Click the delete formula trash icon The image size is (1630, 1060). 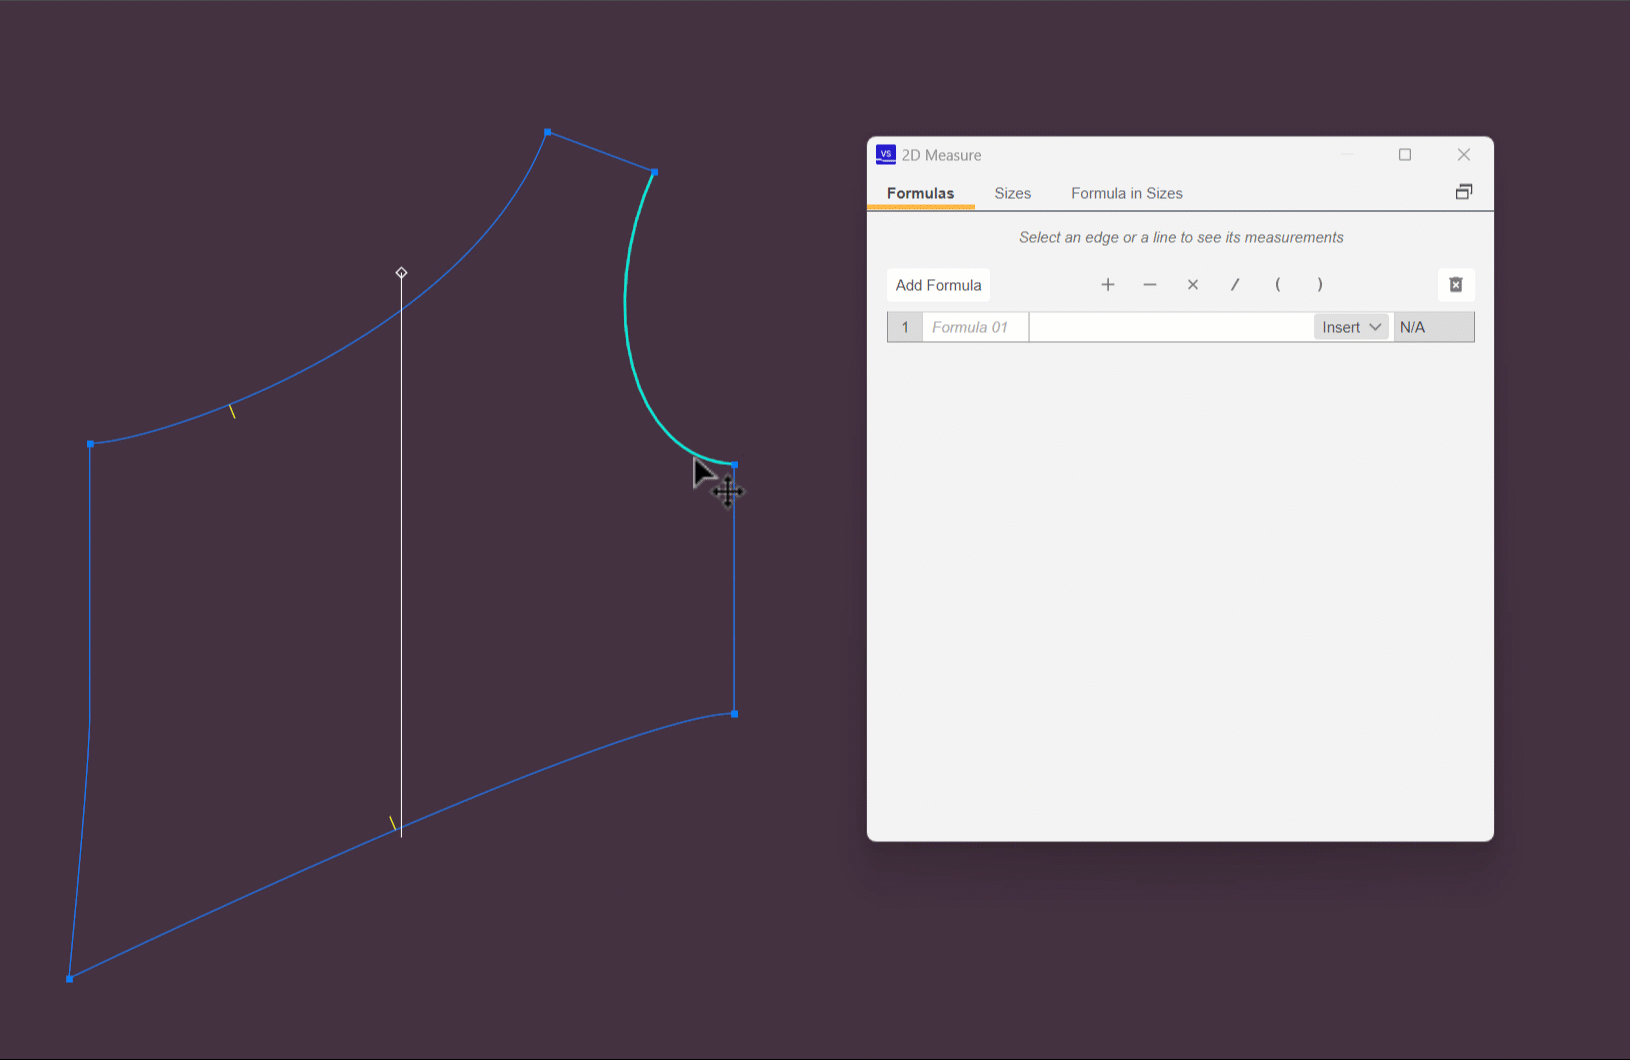1456,285
